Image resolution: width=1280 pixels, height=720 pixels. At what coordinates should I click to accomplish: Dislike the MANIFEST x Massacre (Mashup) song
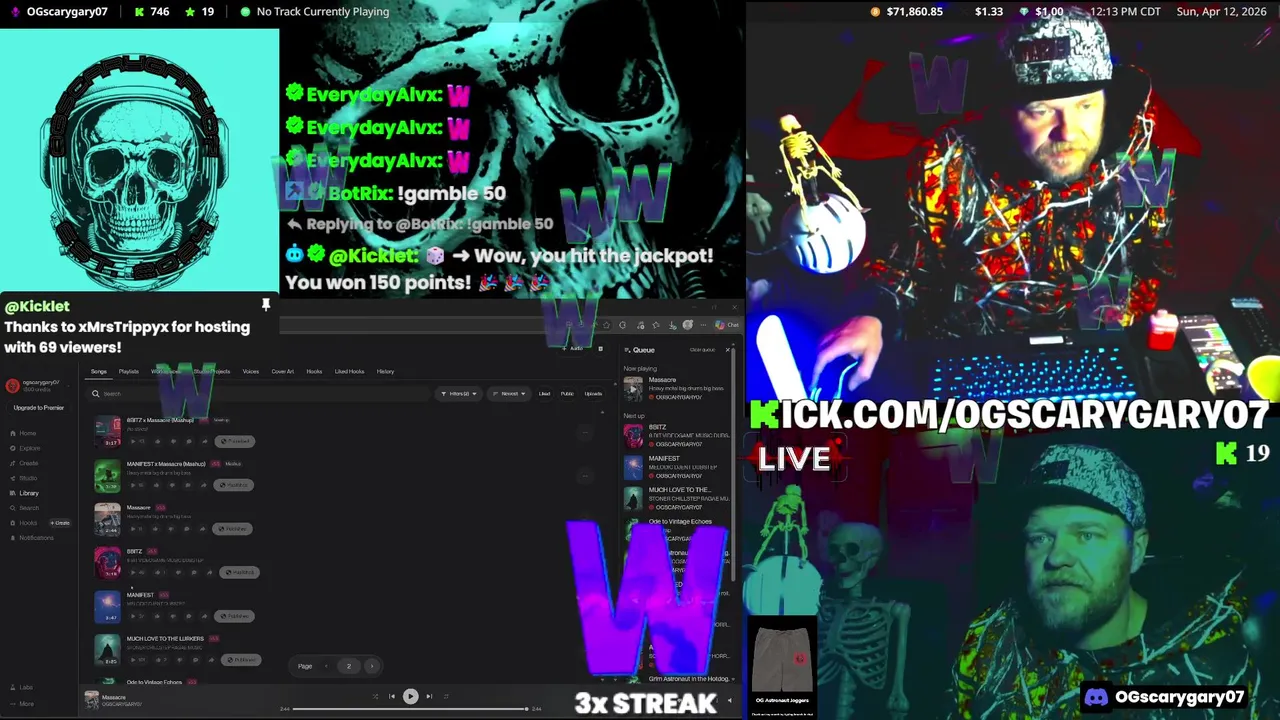(172, 485)
